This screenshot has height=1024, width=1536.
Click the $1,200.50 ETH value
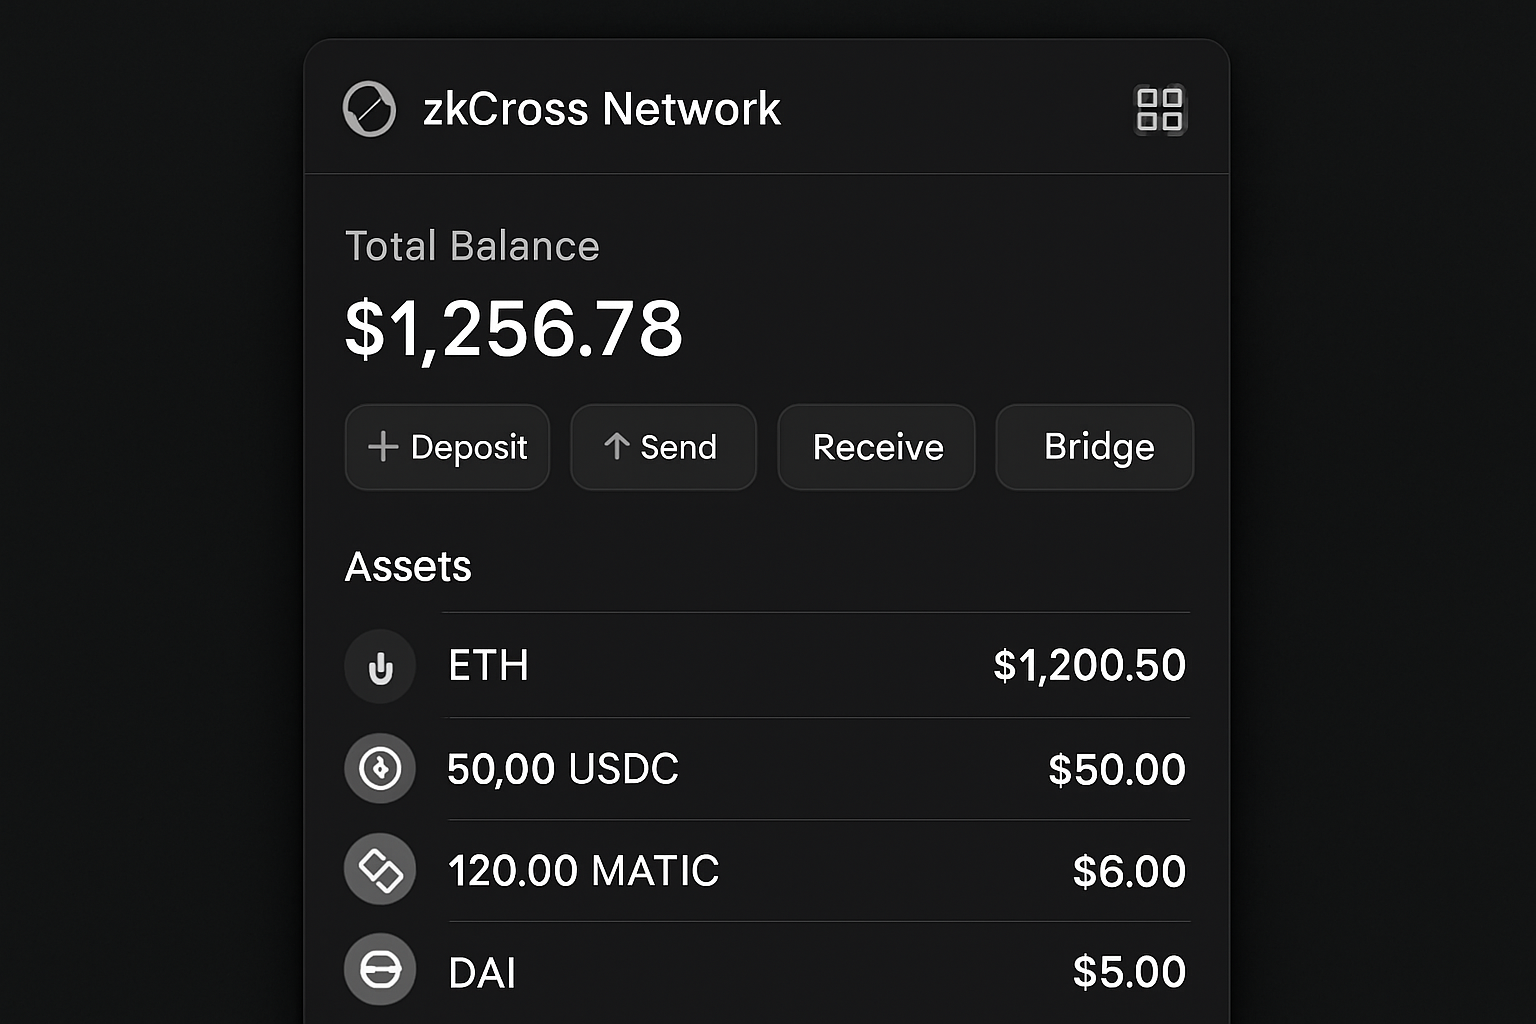click(x=1089, y=666)
